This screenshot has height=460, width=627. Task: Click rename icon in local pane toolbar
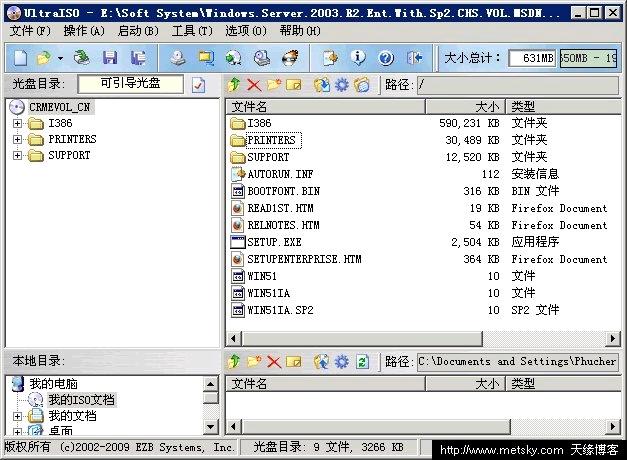(294, 362)
